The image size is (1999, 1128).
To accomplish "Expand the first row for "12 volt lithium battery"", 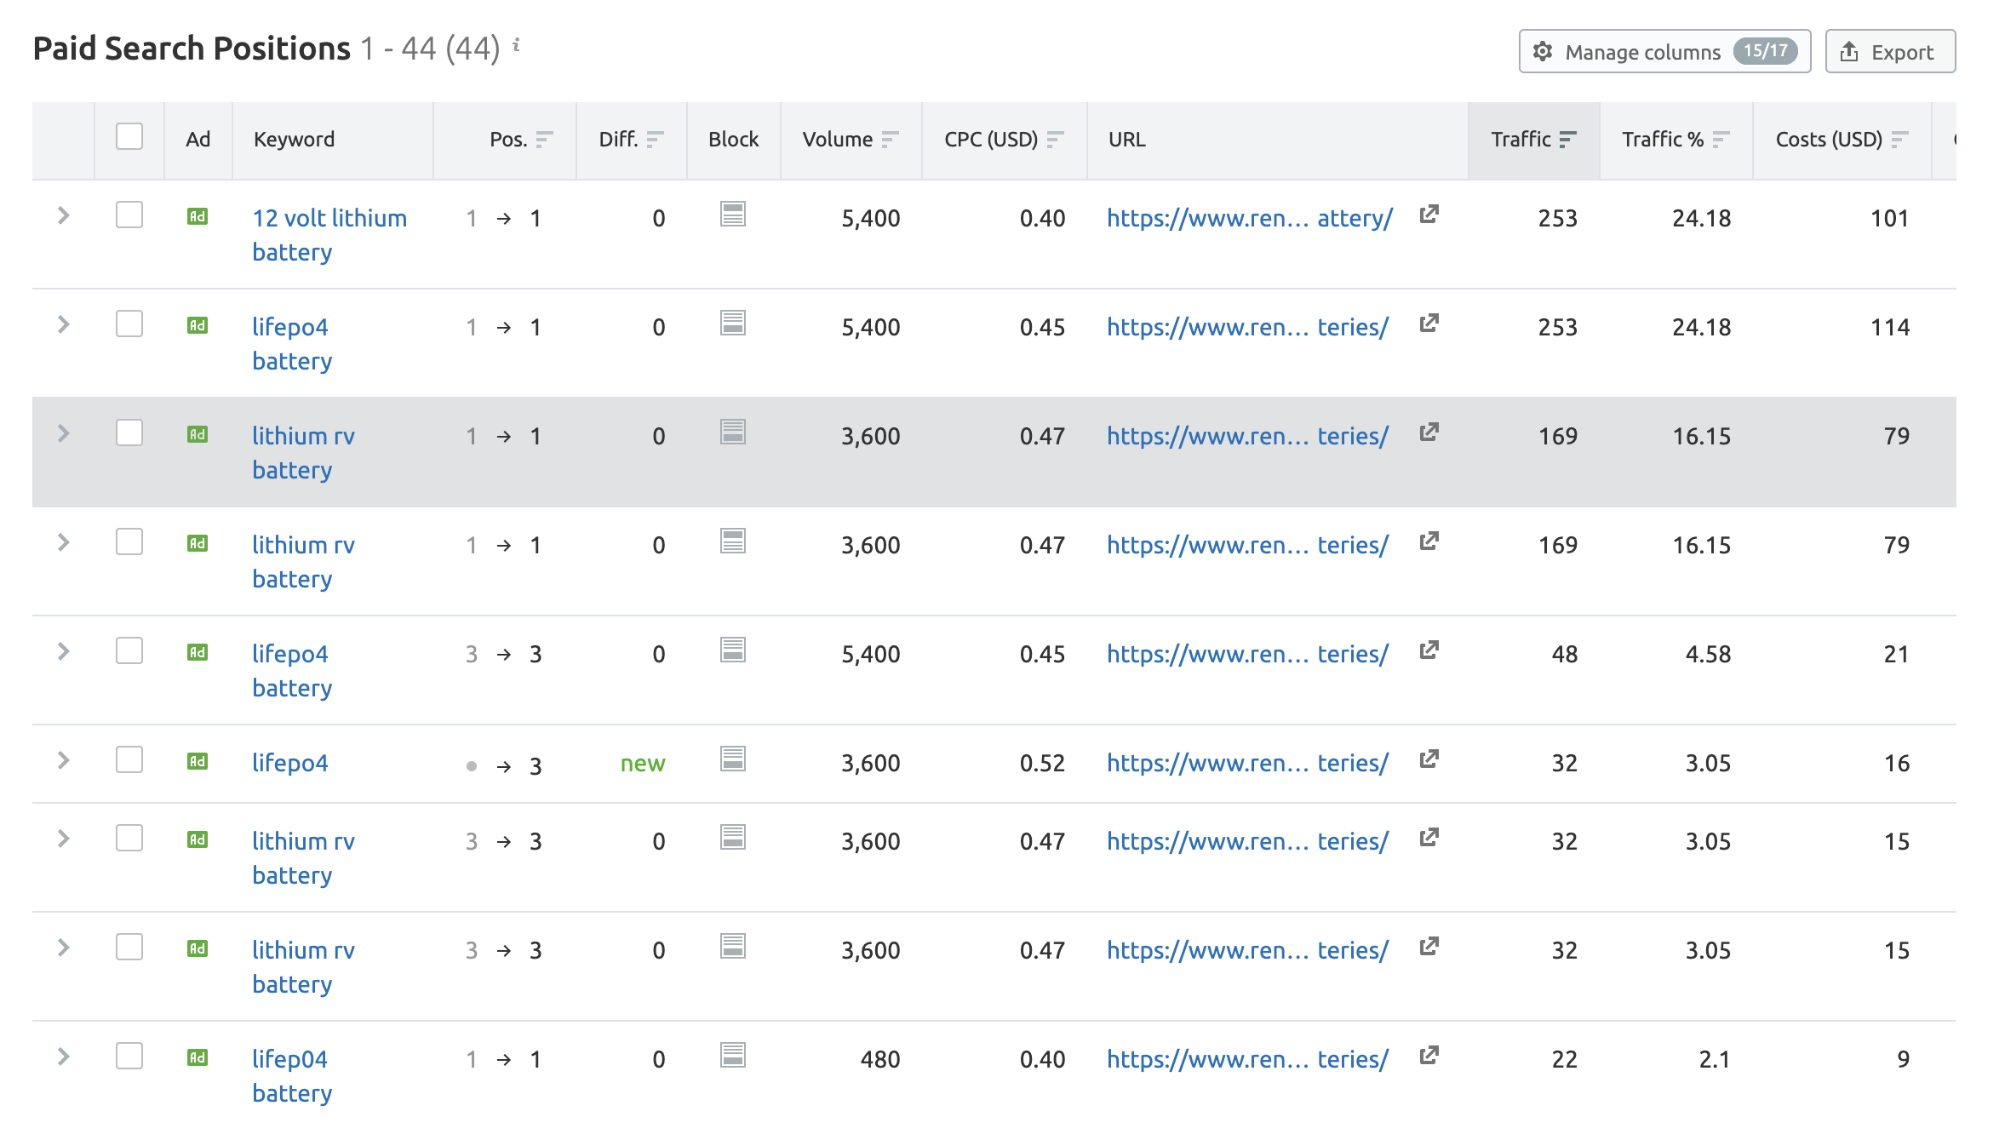I will point(62,215).
